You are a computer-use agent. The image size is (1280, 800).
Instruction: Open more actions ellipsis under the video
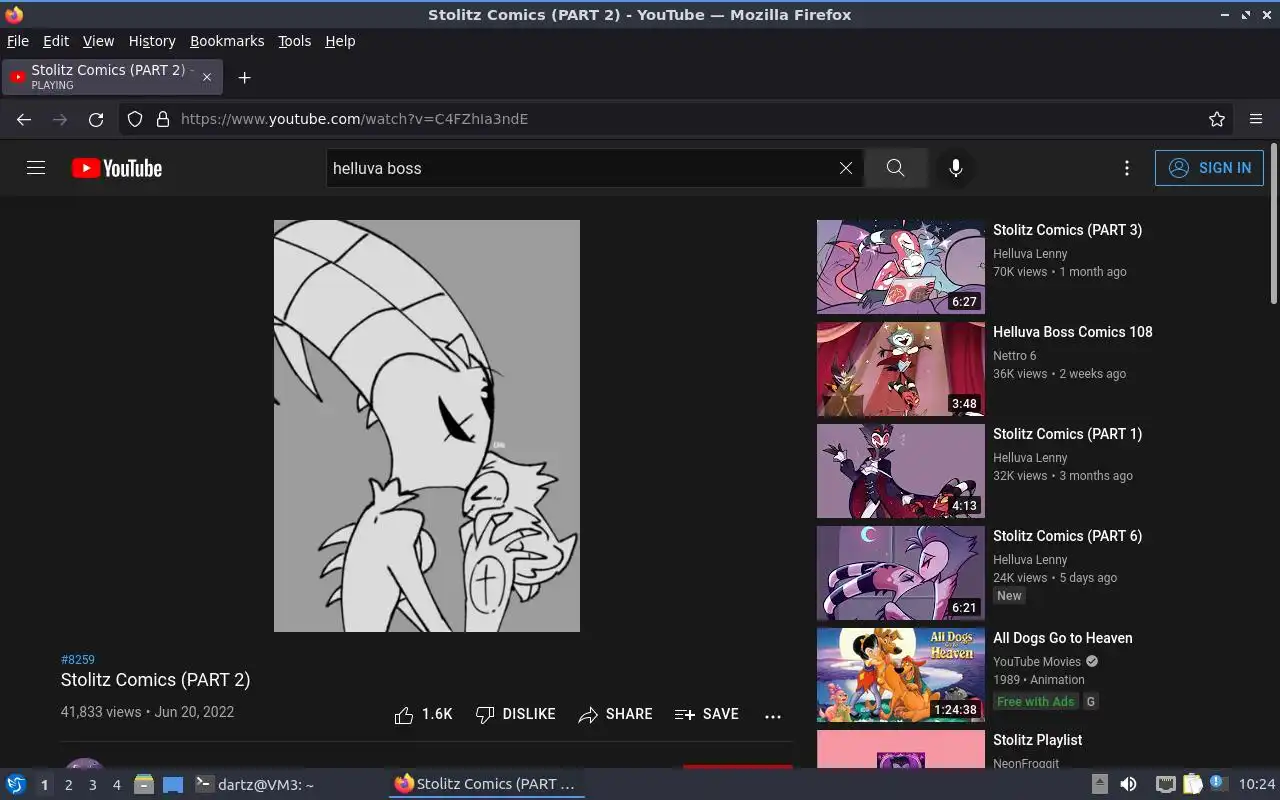click(772, 716)
